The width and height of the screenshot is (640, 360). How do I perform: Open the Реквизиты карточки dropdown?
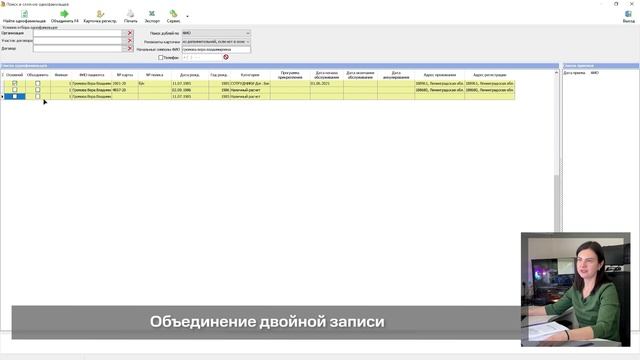[x=216, y=42]
